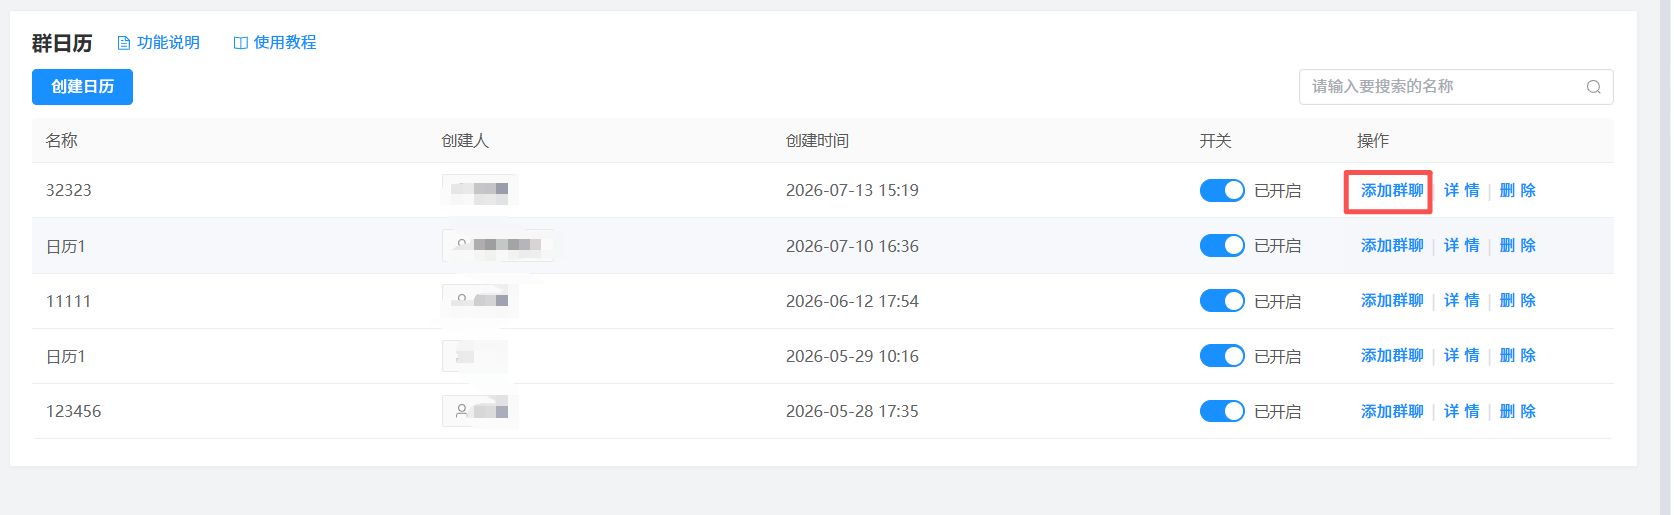Click the 创建时间 column header
The height and width of the screenshot is (515, 1674).
click(817, 141)
